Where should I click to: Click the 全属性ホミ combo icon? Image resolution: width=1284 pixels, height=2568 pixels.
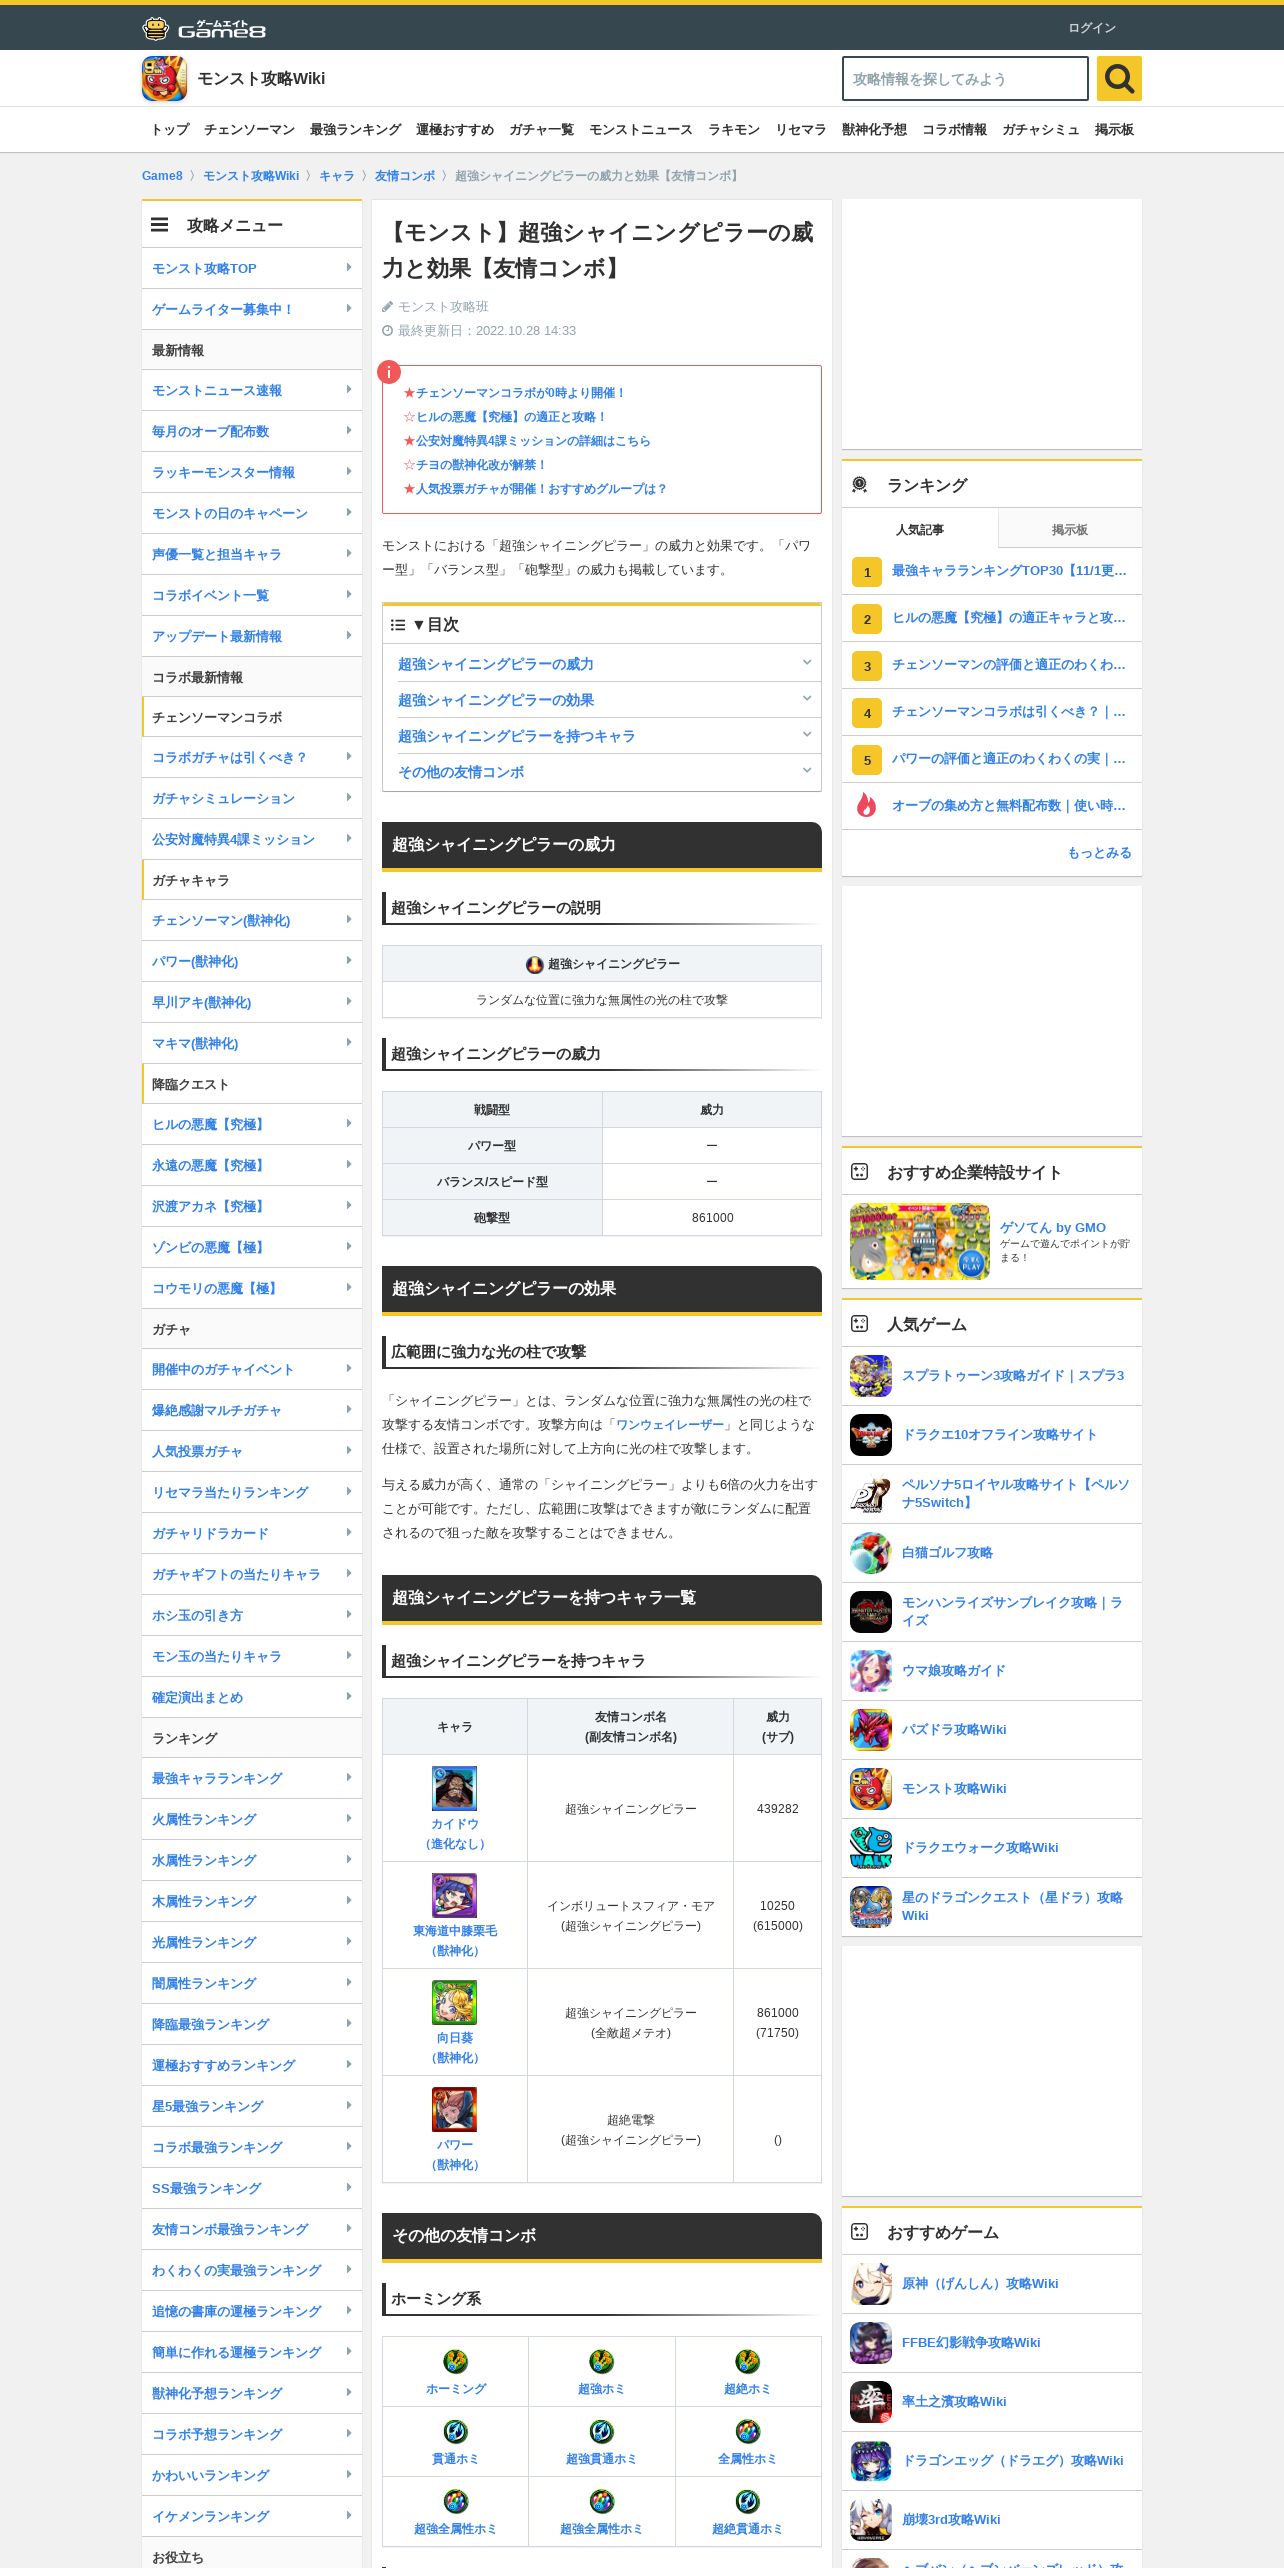747,2432
